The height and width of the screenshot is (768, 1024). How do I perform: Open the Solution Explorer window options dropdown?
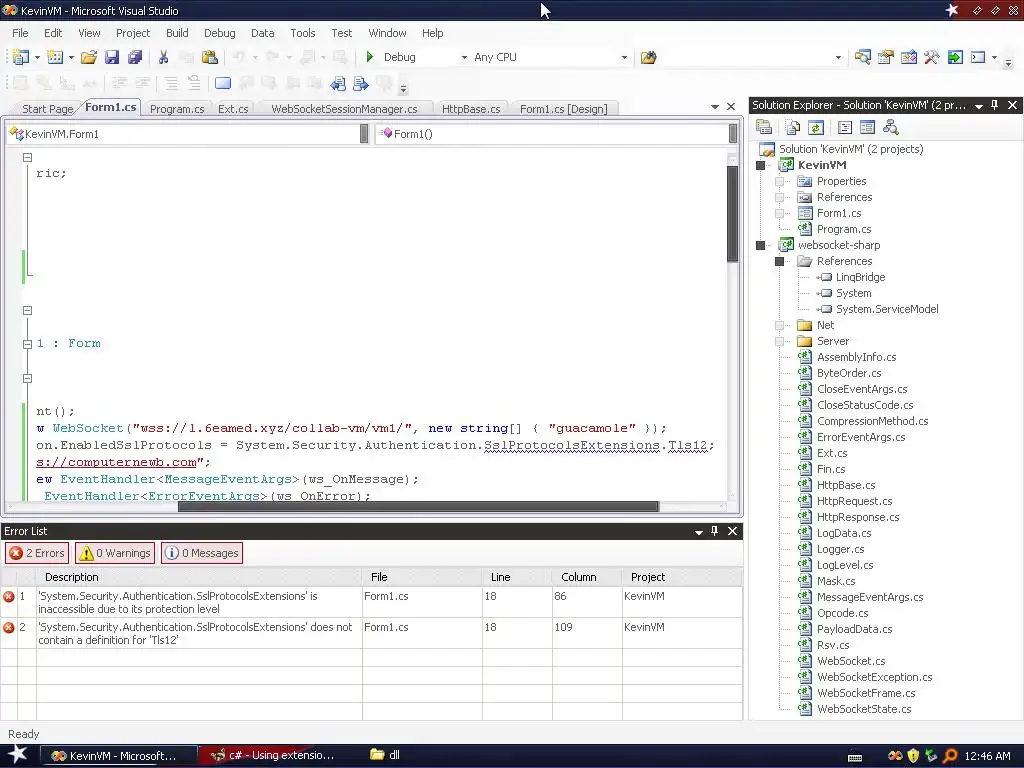point(978,106)
